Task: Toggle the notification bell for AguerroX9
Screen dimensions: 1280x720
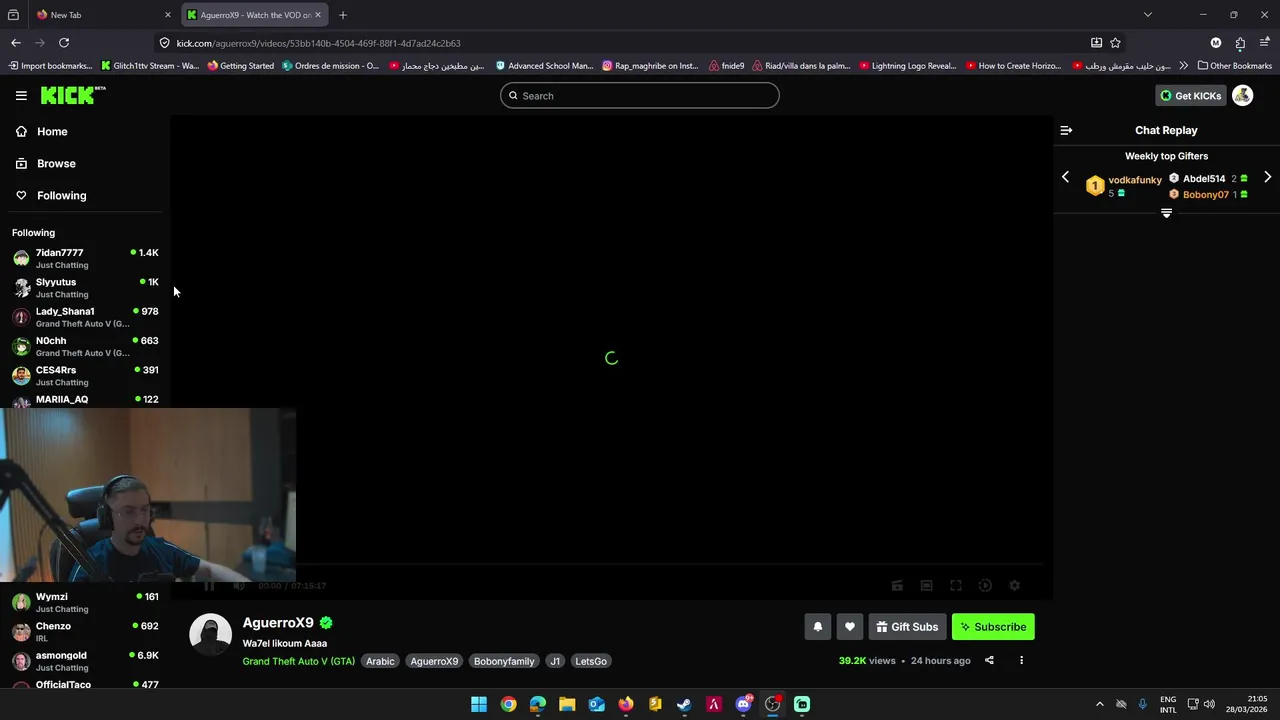Action: click(818, 627)
